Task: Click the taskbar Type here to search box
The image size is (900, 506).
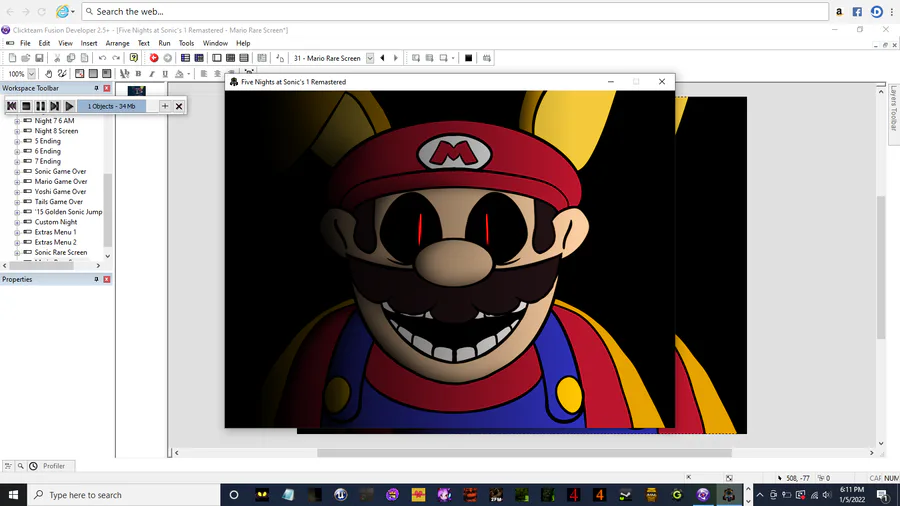Action: coord(123,495)
